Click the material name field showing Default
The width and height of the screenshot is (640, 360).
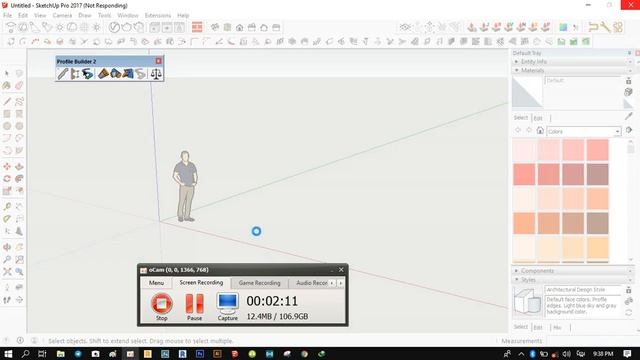(x=583, y=81)
